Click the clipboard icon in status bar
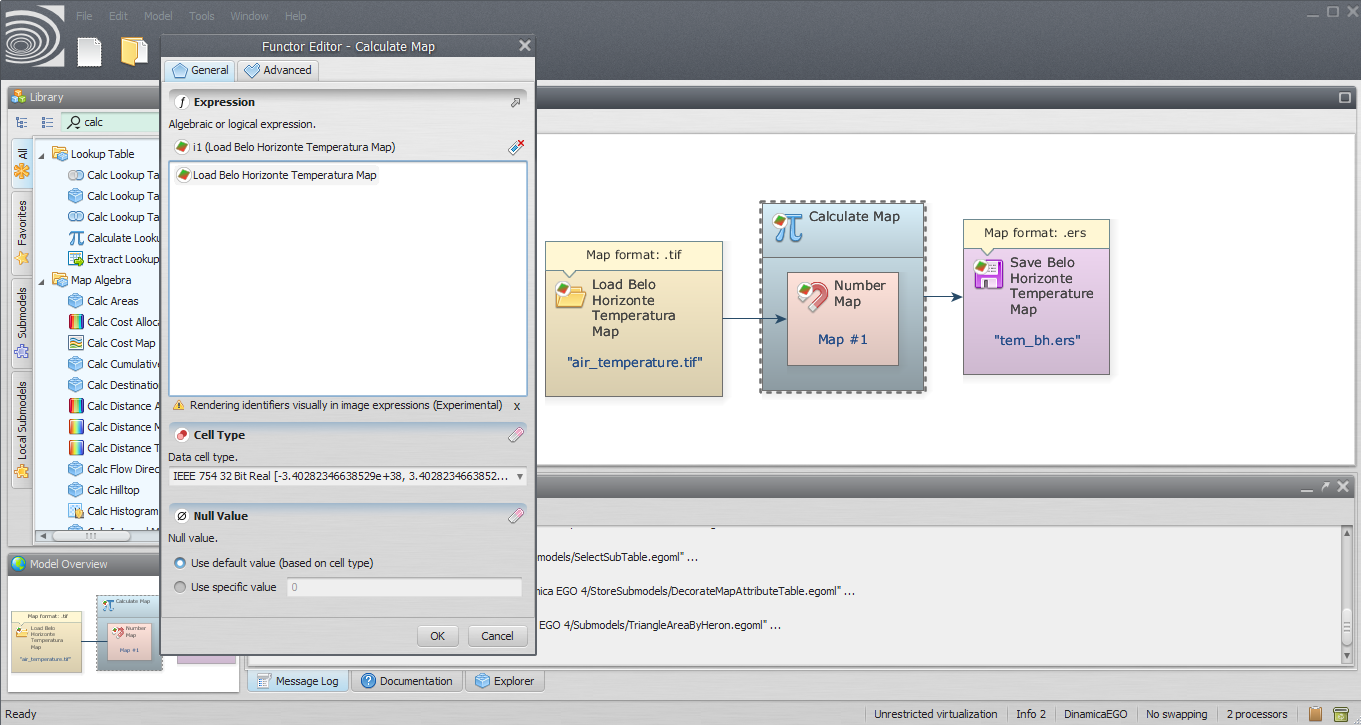This screenshot has height=725, width=1361. [x=1316, y=714]
